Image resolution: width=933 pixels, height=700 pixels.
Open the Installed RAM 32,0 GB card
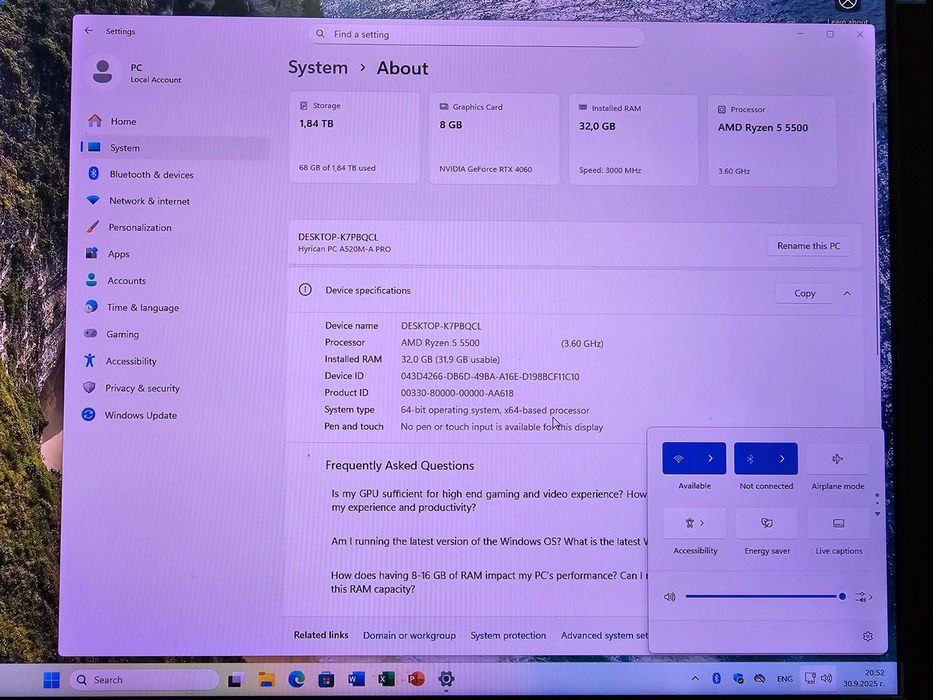pos(633,140)
